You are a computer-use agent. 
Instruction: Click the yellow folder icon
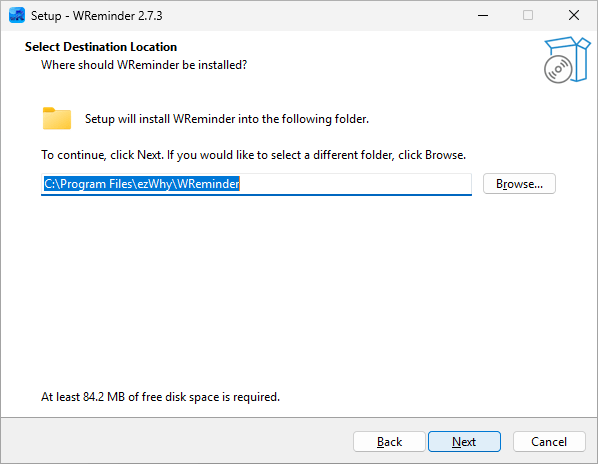coord(57,119)
